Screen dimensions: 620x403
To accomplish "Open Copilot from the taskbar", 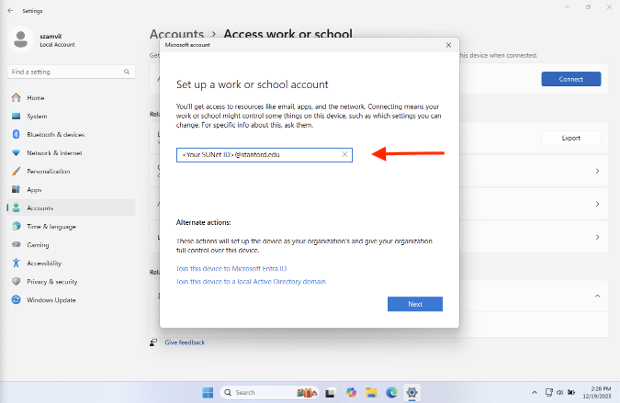I will tap(351, 392).
